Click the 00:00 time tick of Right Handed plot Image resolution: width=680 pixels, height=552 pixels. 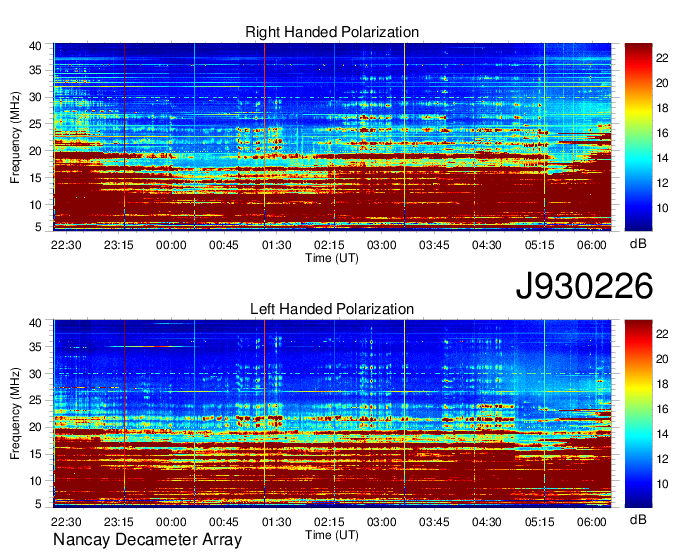(x=171, y=245)
